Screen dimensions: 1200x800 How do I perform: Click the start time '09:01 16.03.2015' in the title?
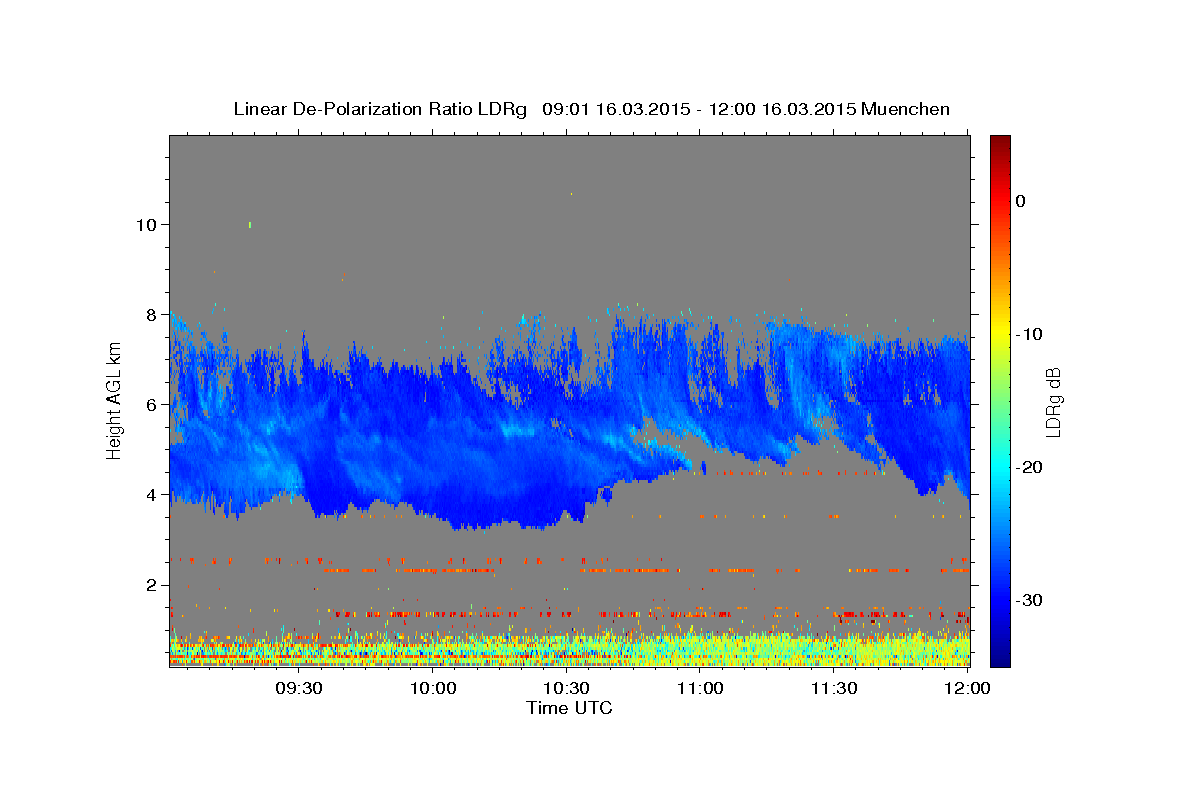[615, 109]
